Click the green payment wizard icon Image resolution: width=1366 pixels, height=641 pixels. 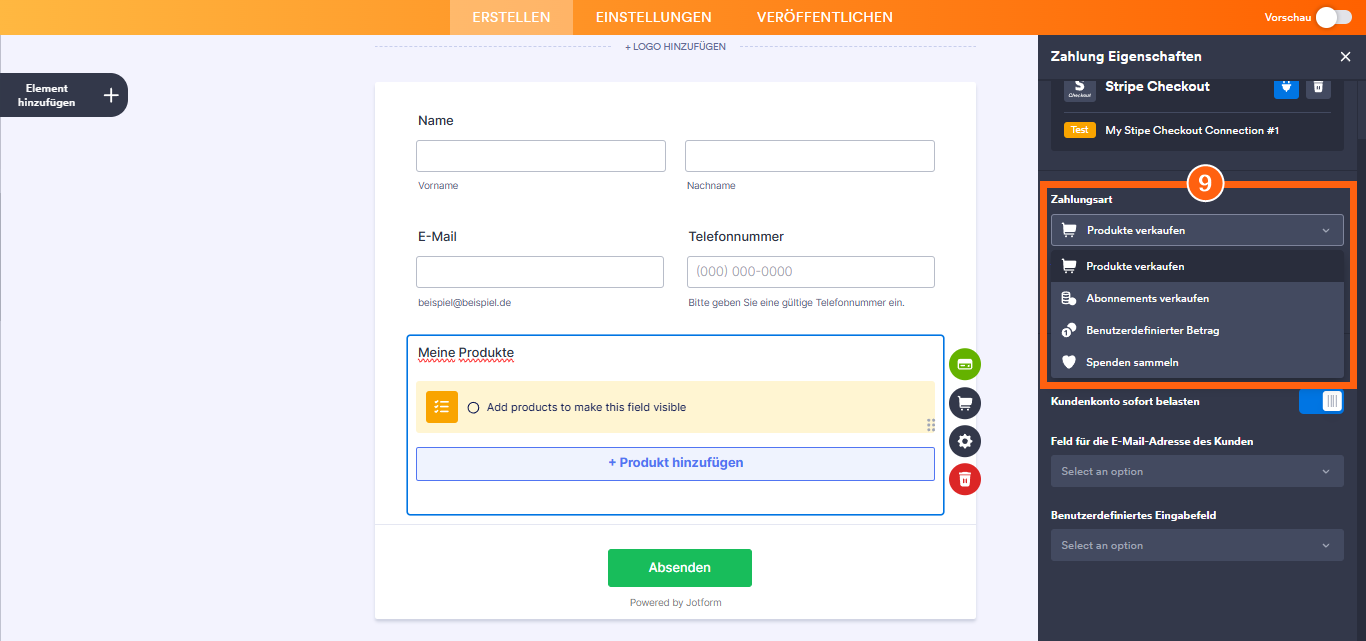click(965, 364)
